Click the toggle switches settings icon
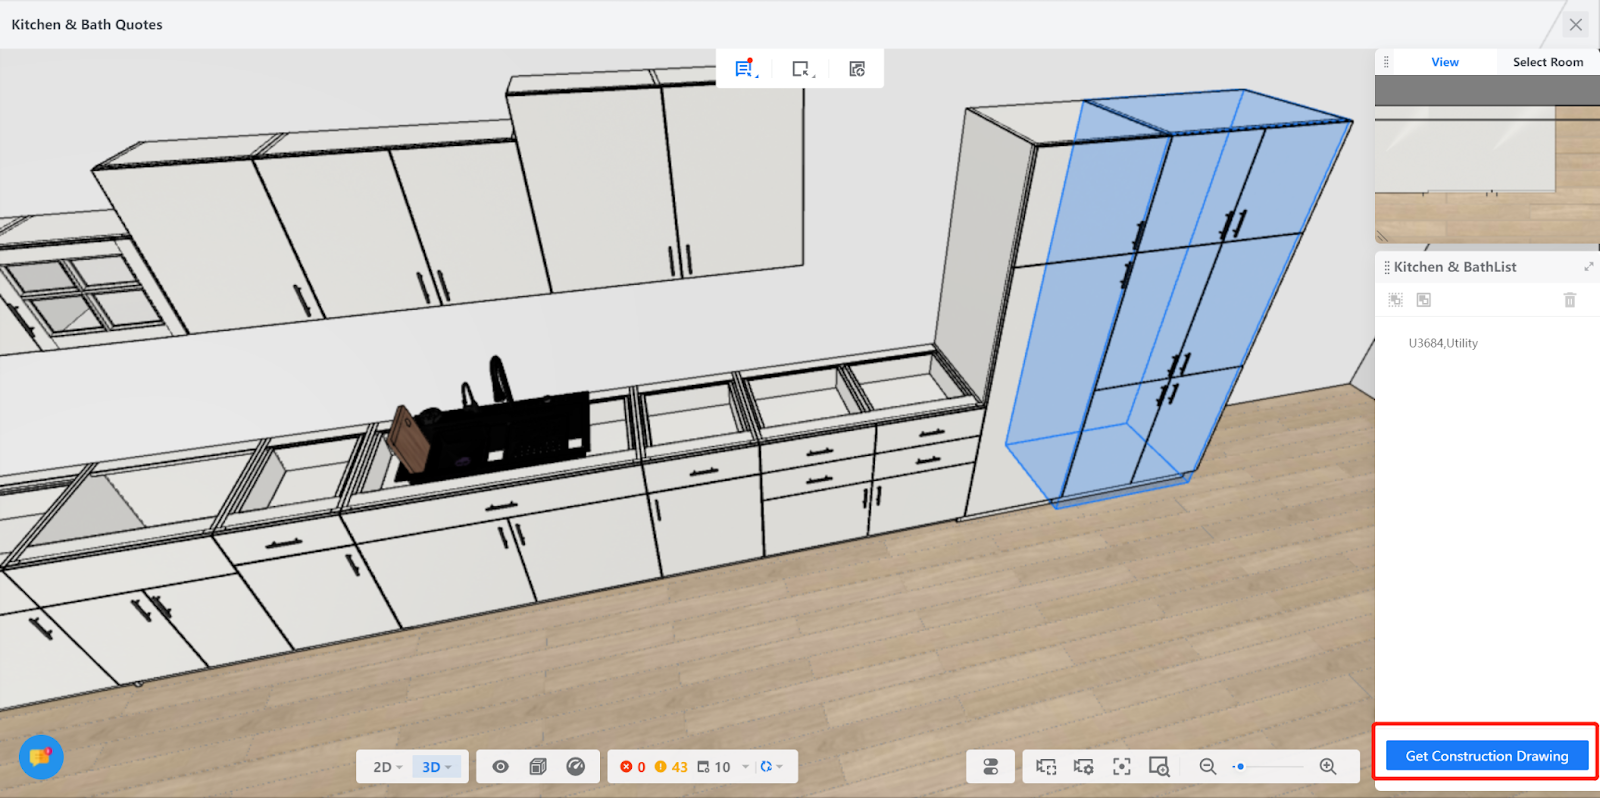The image size is (1600, 798). click(991, 767)
